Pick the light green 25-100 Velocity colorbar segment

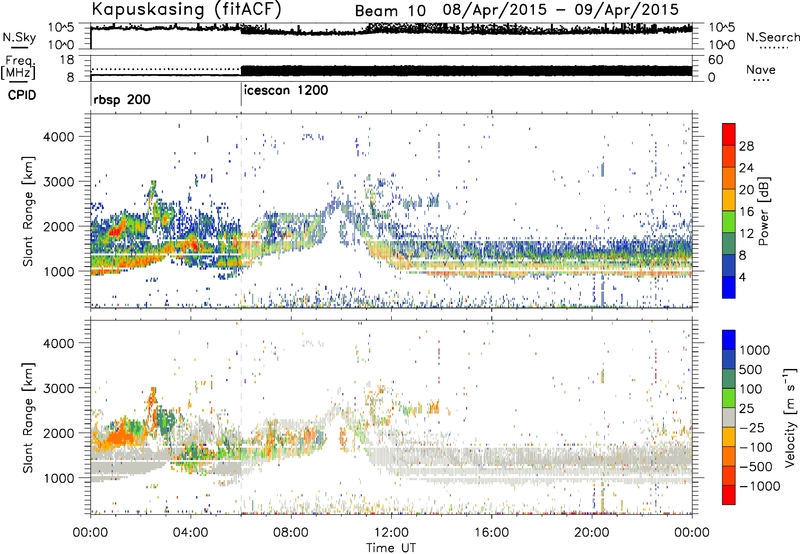729,398
